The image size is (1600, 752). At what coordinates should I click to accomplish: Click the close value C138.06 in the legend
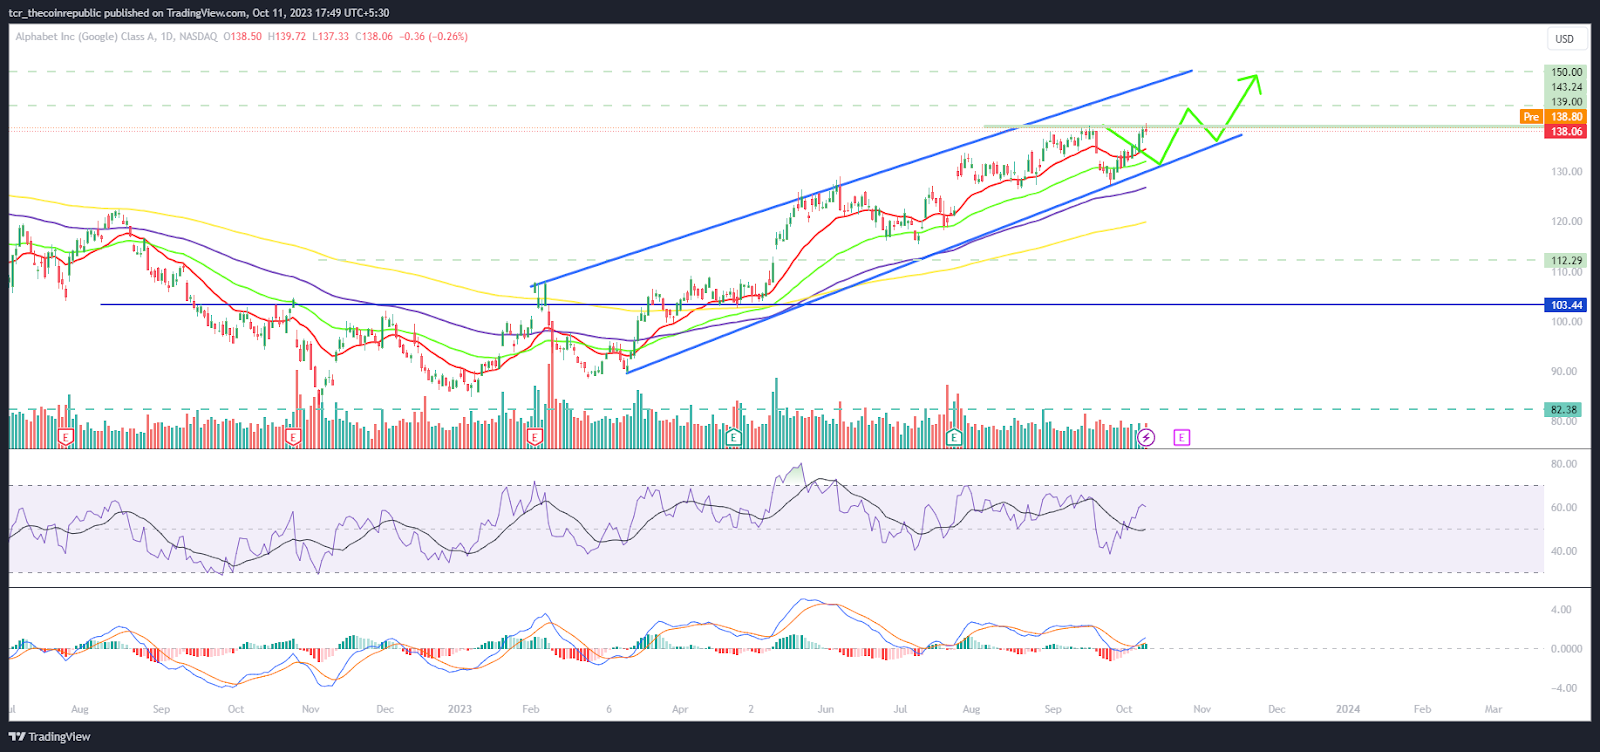(374, 37)
